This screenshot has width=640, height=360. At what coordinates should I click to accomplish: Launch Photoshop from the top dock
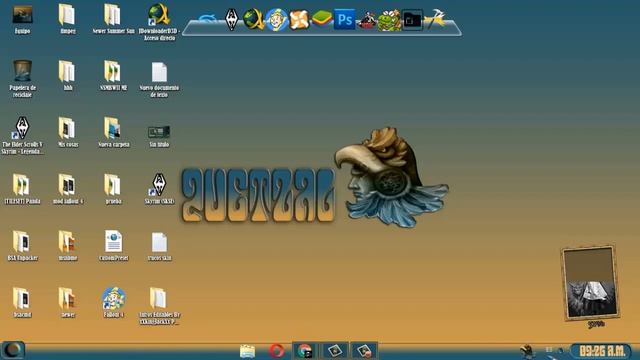coord(344,19)
